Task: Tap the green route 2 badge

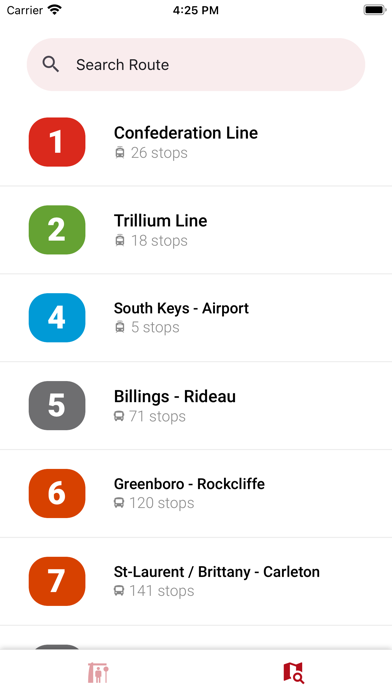Action: coord(57,230)
